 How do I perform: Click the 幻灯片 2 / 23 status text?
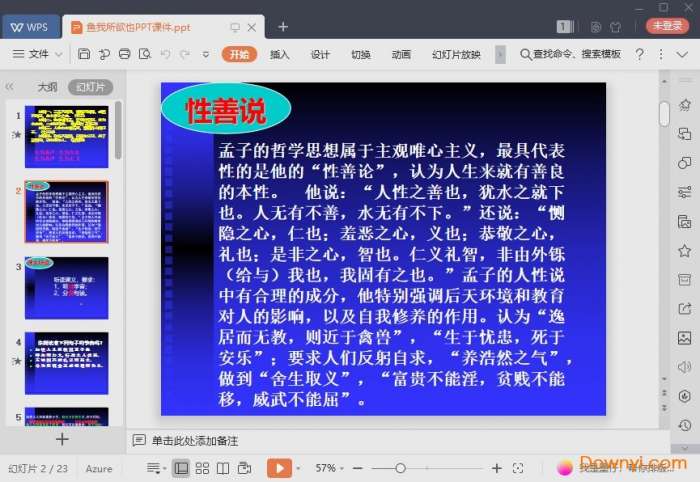[x=38, y=469]
